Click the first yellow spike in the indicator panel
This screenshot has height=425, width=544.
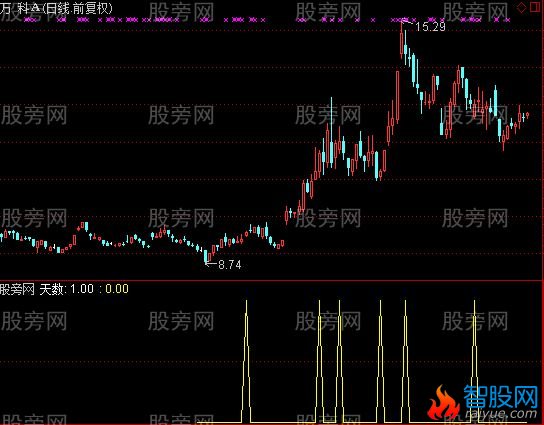(246, 361)
